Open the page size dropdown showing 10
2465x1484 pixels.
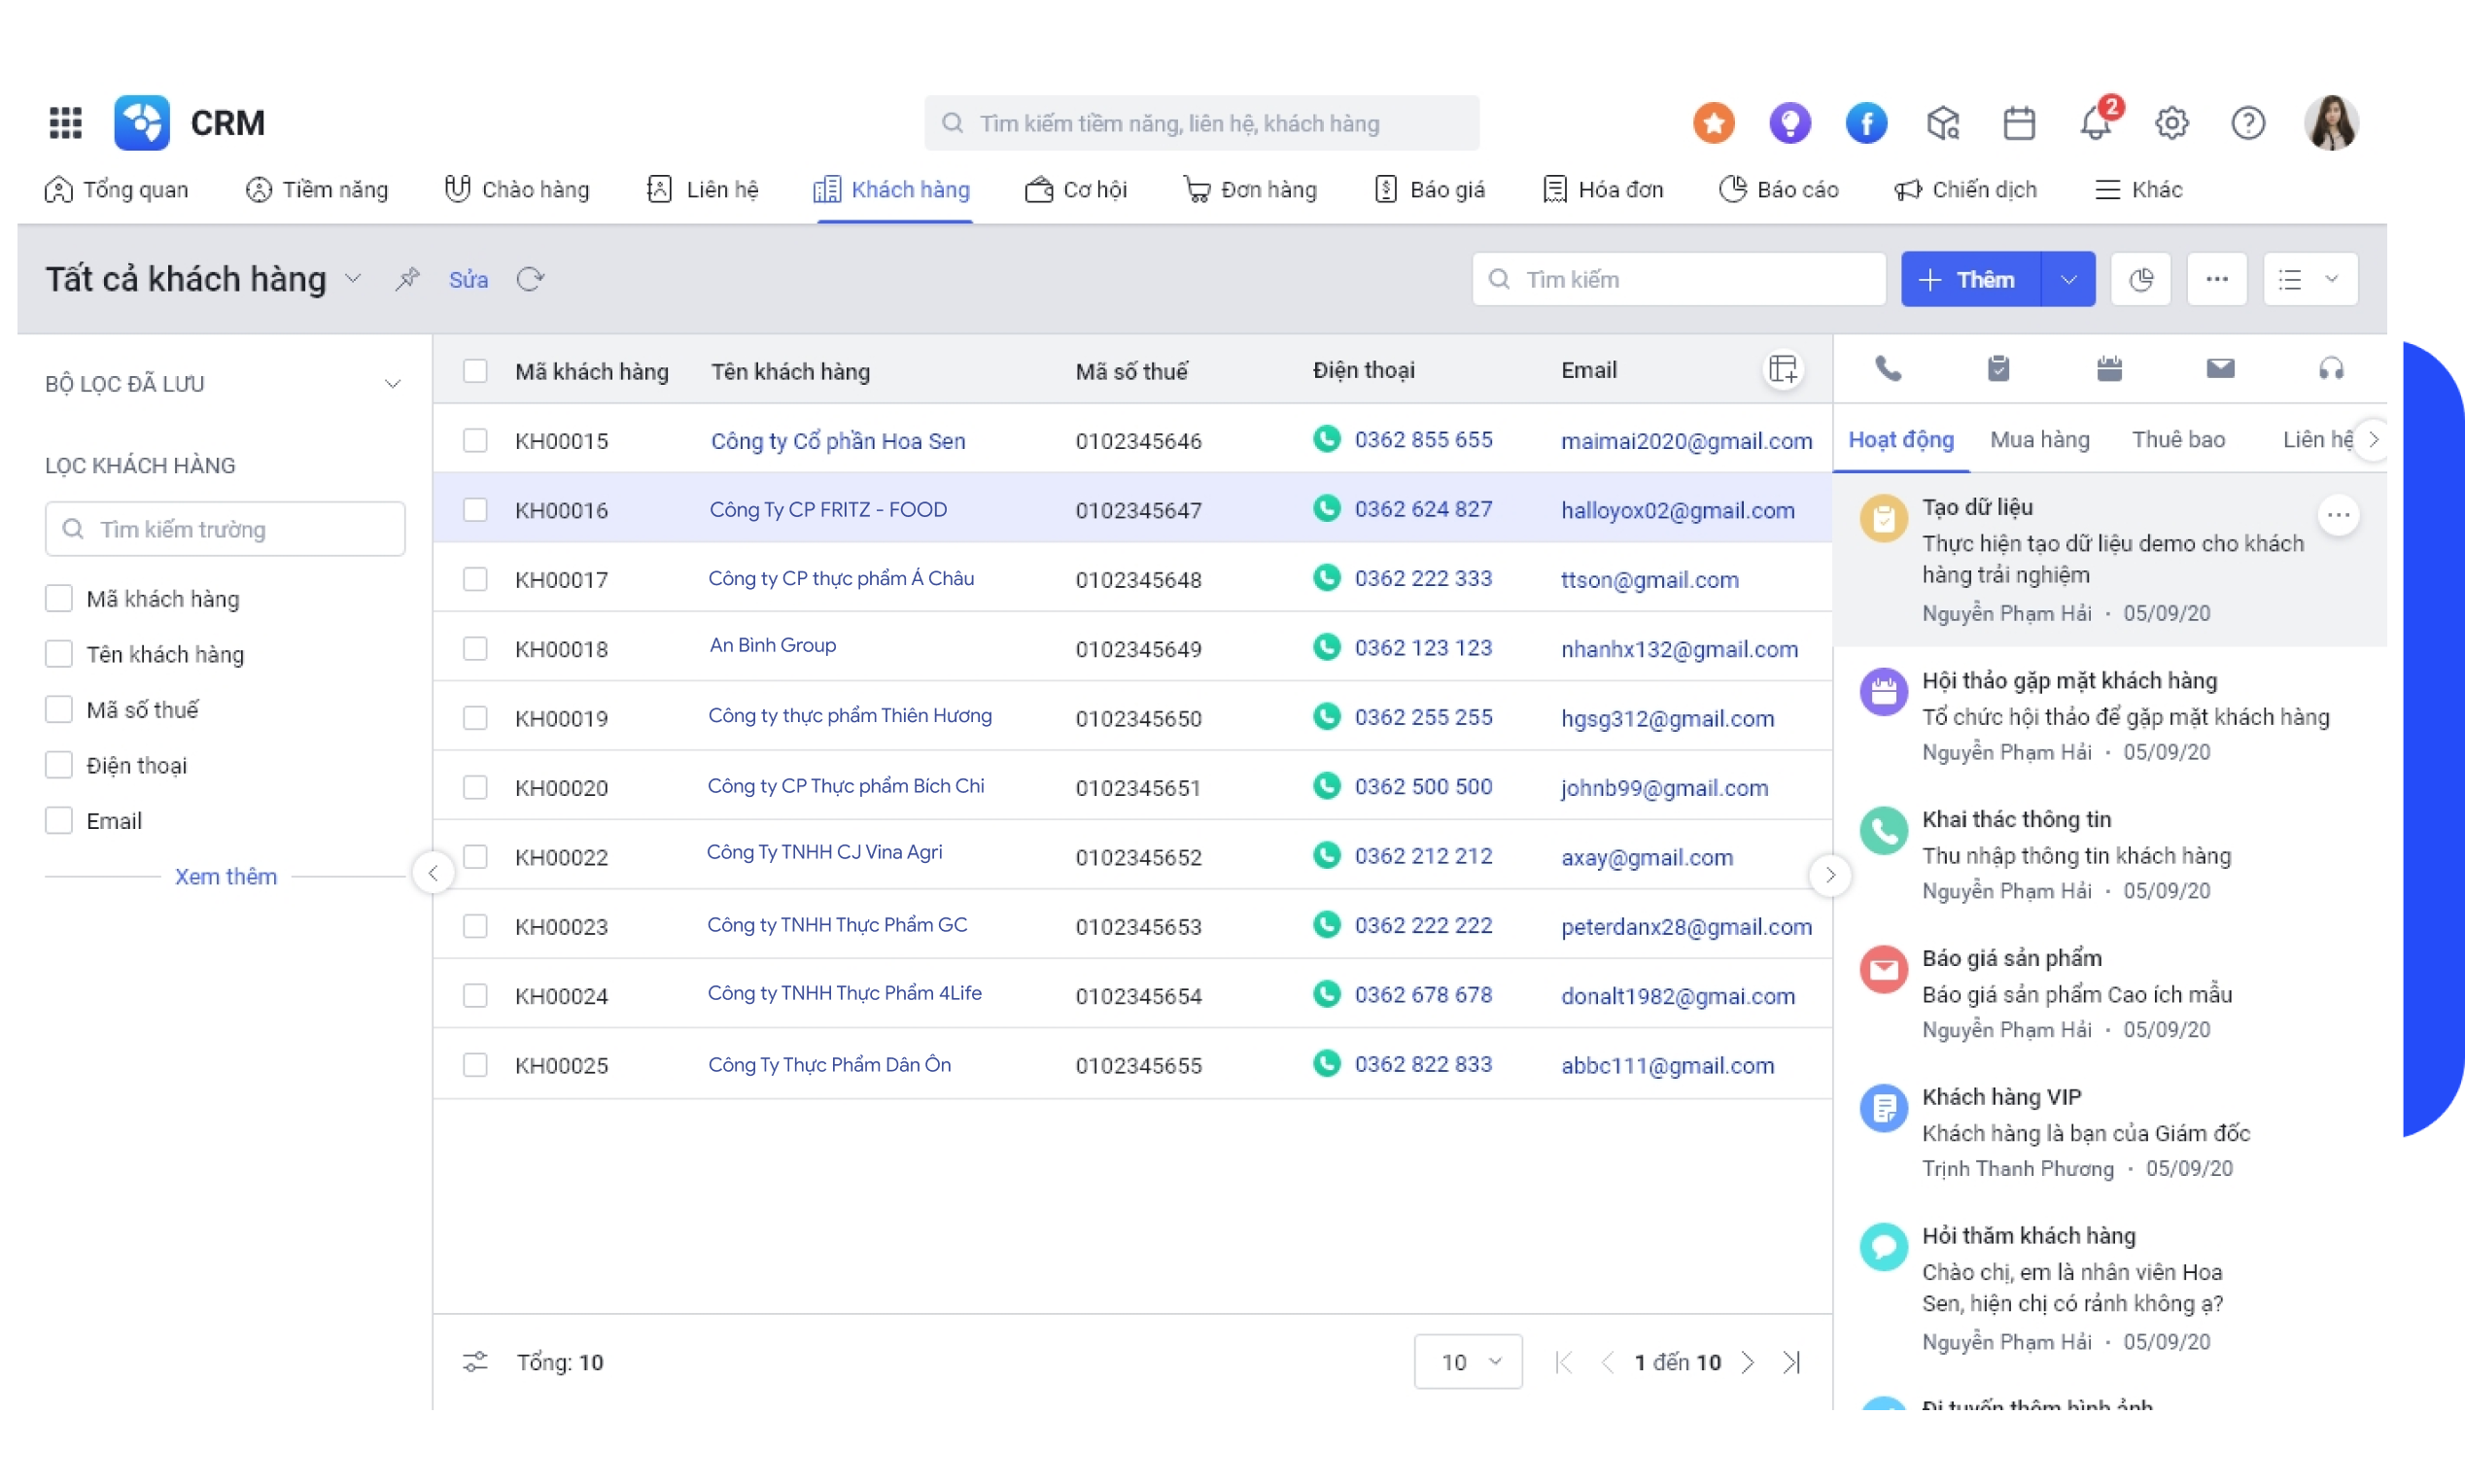pos(1468,1361)
